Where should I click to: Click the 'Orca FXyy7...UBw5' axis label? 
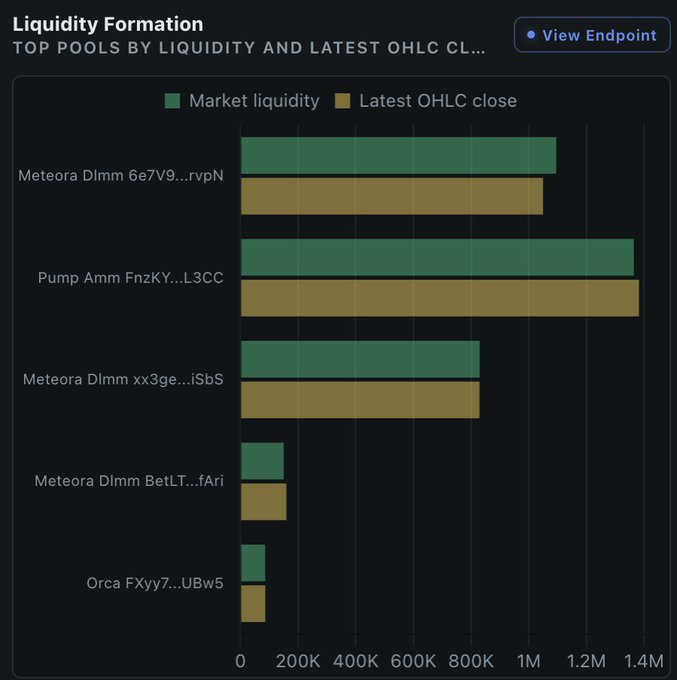click(x=155, y=583)
